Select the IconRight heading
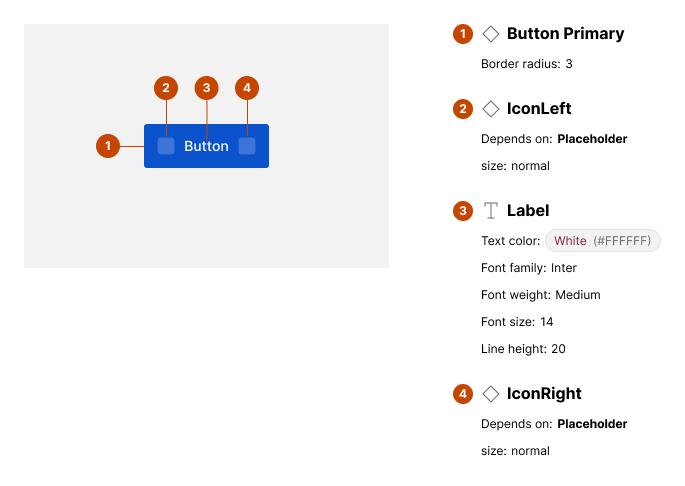 544,394
